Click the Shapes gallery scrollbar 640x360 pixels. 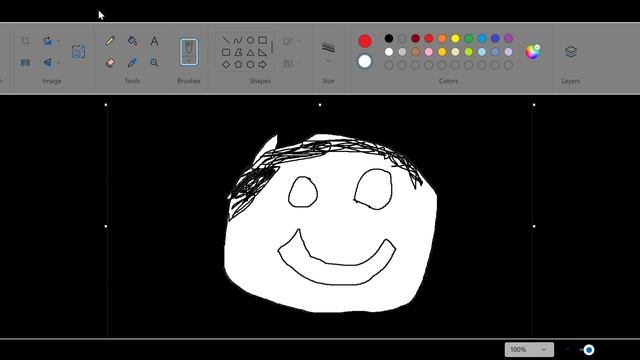coord(272,47)
